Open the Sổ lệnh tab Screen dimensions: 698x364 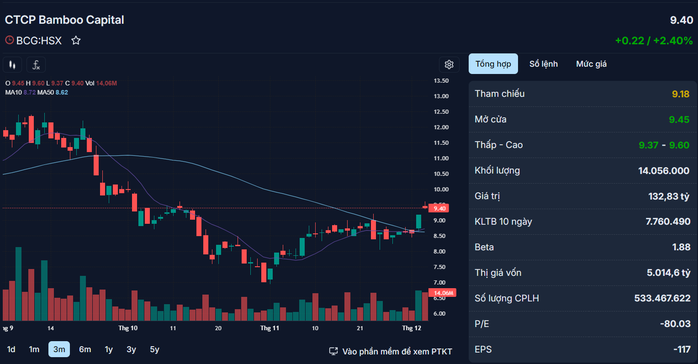tap(543, 64)
